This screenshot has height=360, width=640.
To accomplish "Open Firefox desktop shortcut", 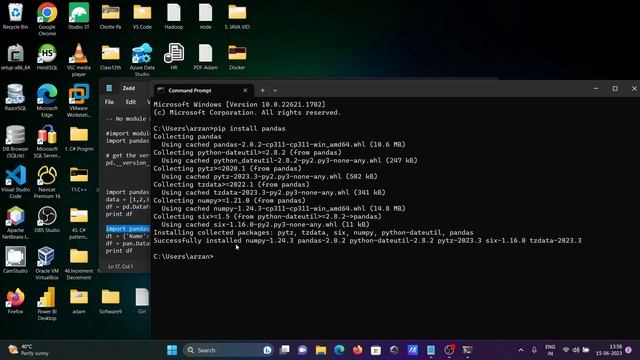I will 16,301.
